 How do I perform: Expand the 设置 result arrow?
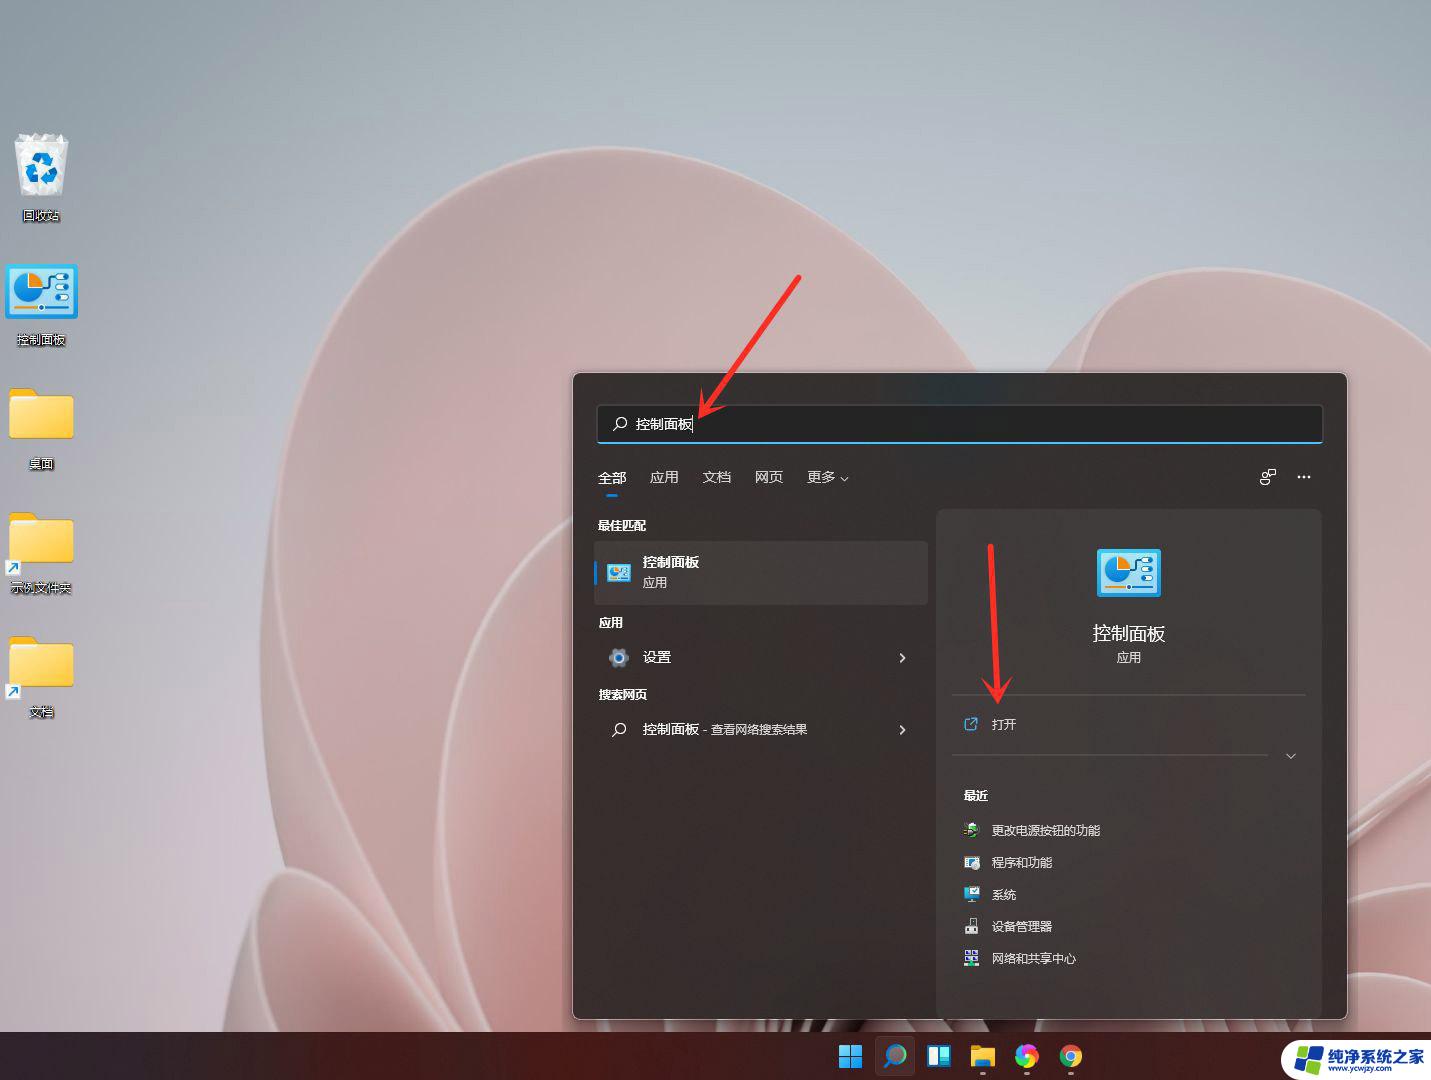pos(902,657)
